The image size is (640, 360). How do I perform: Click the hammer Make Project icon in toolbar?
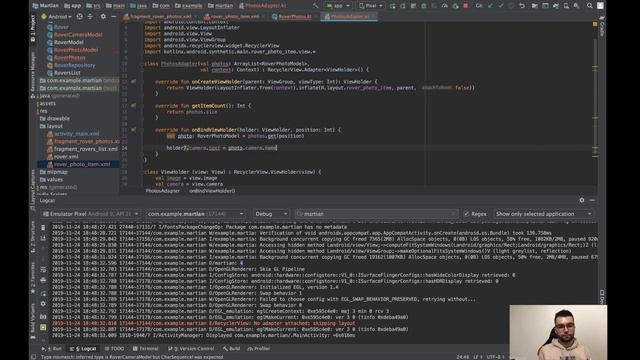click(x=316, y=6)
